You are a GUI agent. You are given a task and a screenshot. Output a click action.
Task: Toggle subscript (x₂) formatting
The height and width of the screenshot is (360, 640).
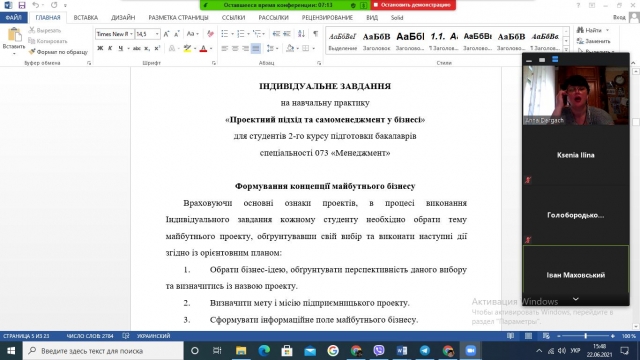coord(147,49)
